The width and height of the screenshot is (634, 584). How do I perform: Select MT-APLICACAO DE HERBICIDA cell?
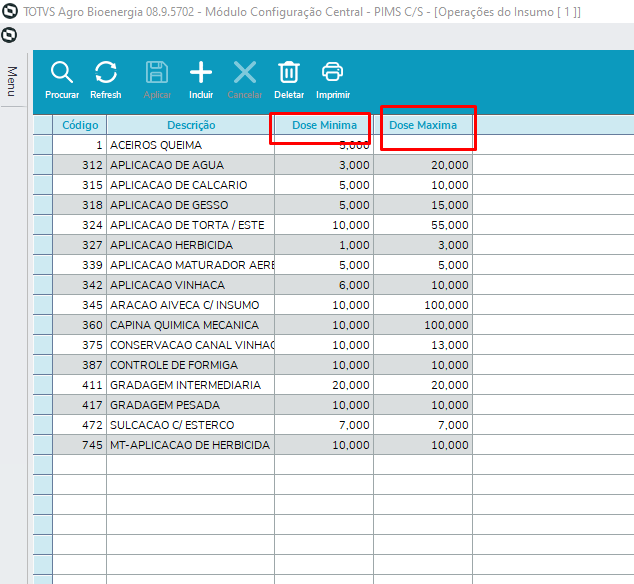pyautogui.click(x=190, y=445)
